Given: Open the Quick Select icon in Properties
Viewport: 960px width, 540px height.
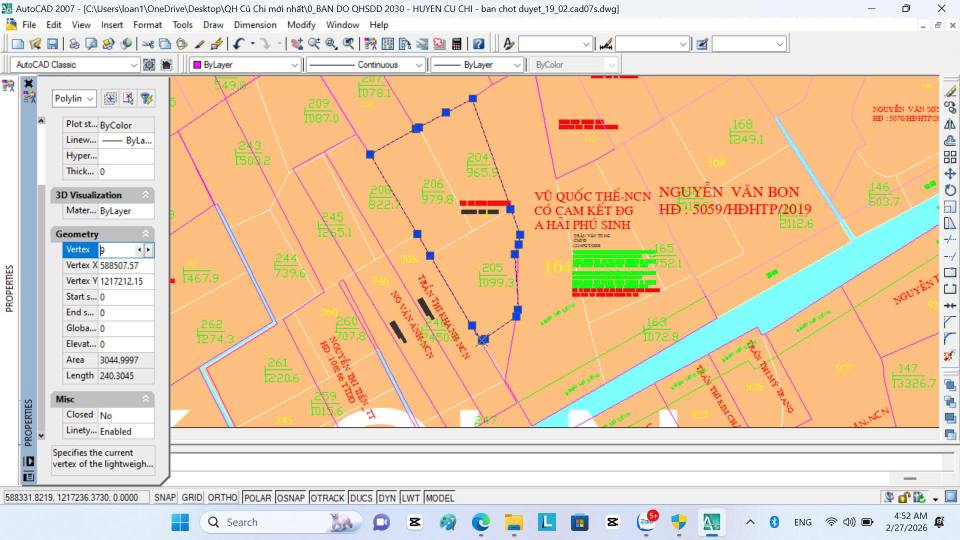Looking at the screenshot, I should (147, 99).
